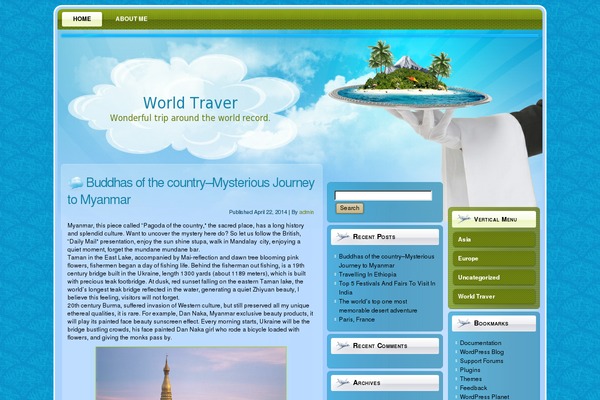600x400 pixels.
Task: Click the Bookmarks heading
Action: 491,323
